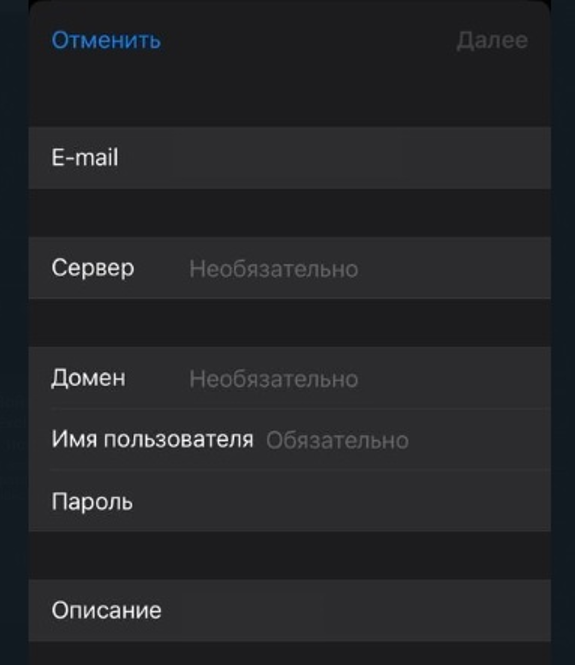Image resolution: width=576 pixels, height=666 pixels.
Task: Select the Имя пользователя label
Action: pos(152,439)
